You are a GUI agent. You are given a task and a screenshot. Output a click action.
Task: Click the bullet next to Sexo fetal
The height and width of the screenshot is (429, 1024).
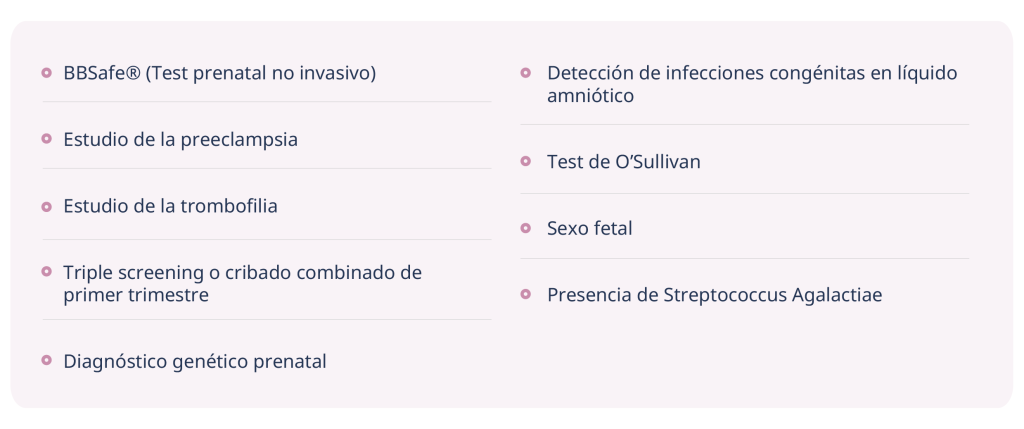point(526,228)
